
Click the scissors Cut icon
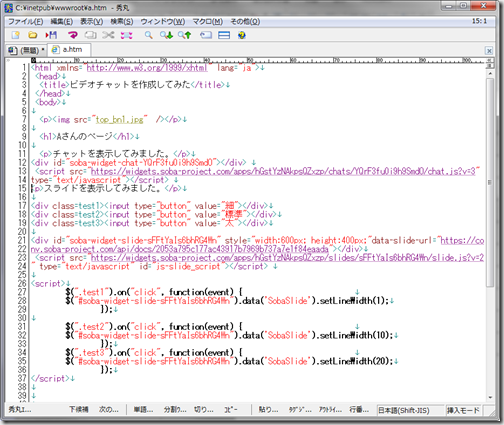[108, 35]
